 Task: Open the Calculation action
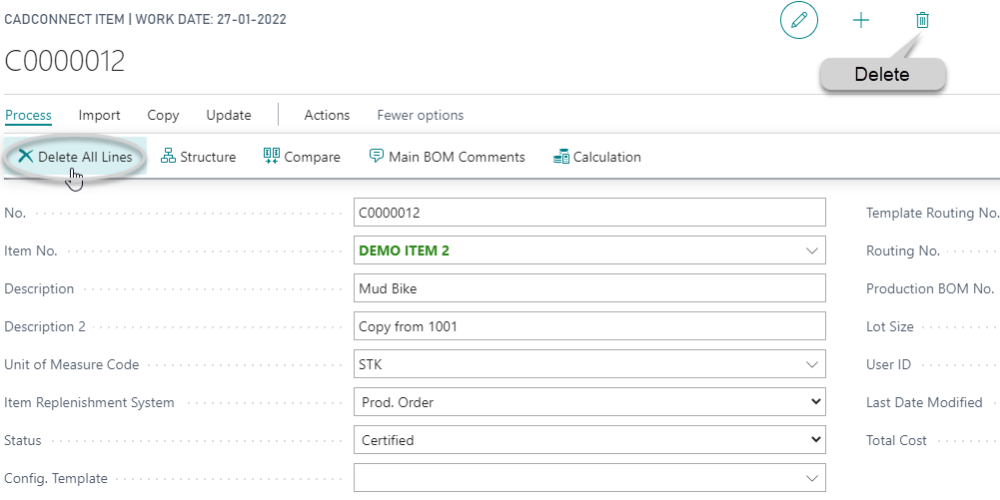click(597, 157)
